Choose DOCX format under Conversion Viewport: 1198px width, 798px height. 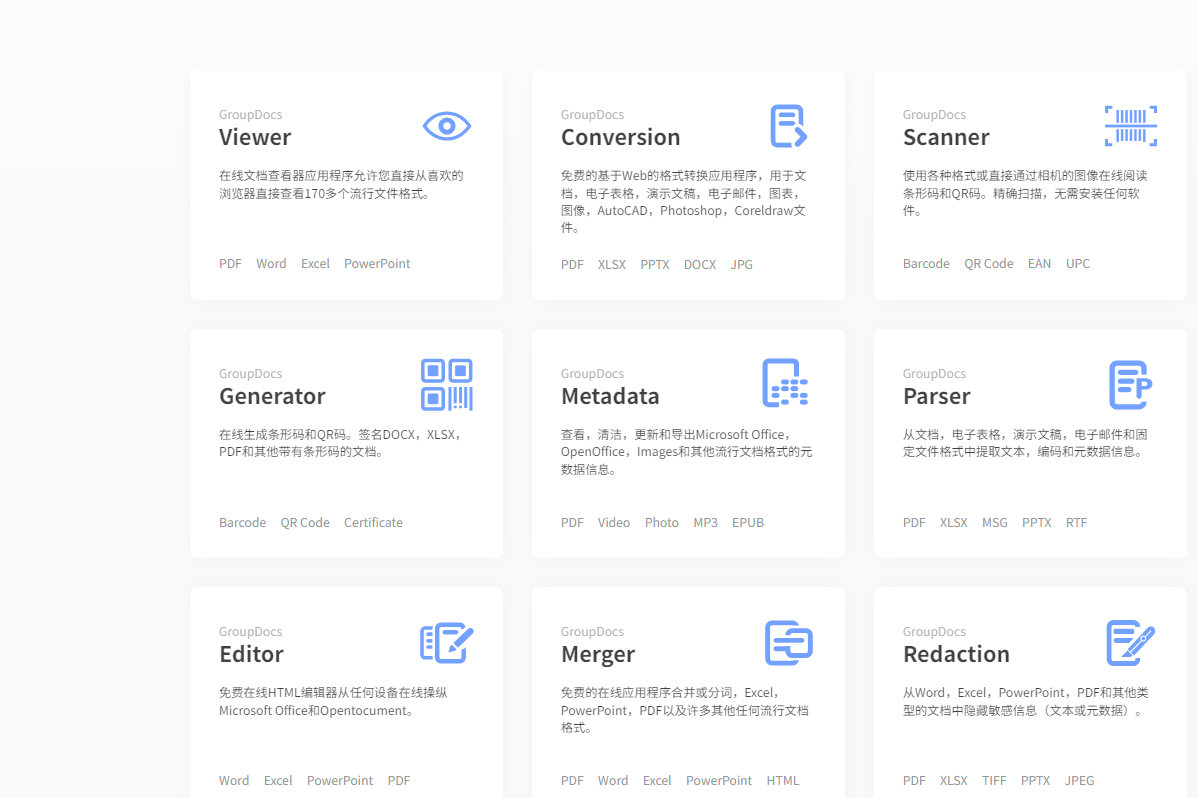point(700,265)
